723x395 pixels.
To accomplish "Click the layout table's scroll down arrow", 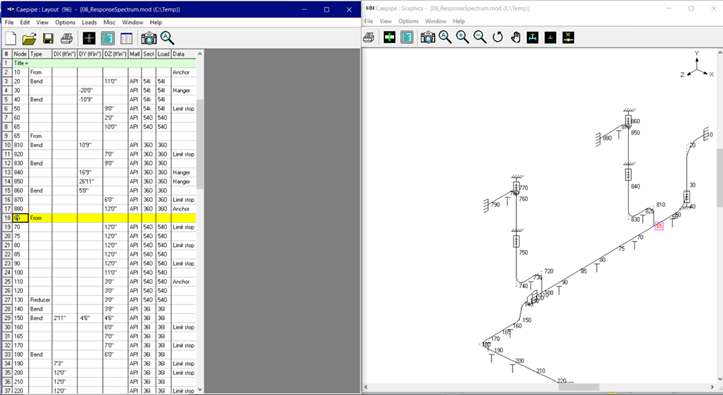I will [x=200, y=389].
